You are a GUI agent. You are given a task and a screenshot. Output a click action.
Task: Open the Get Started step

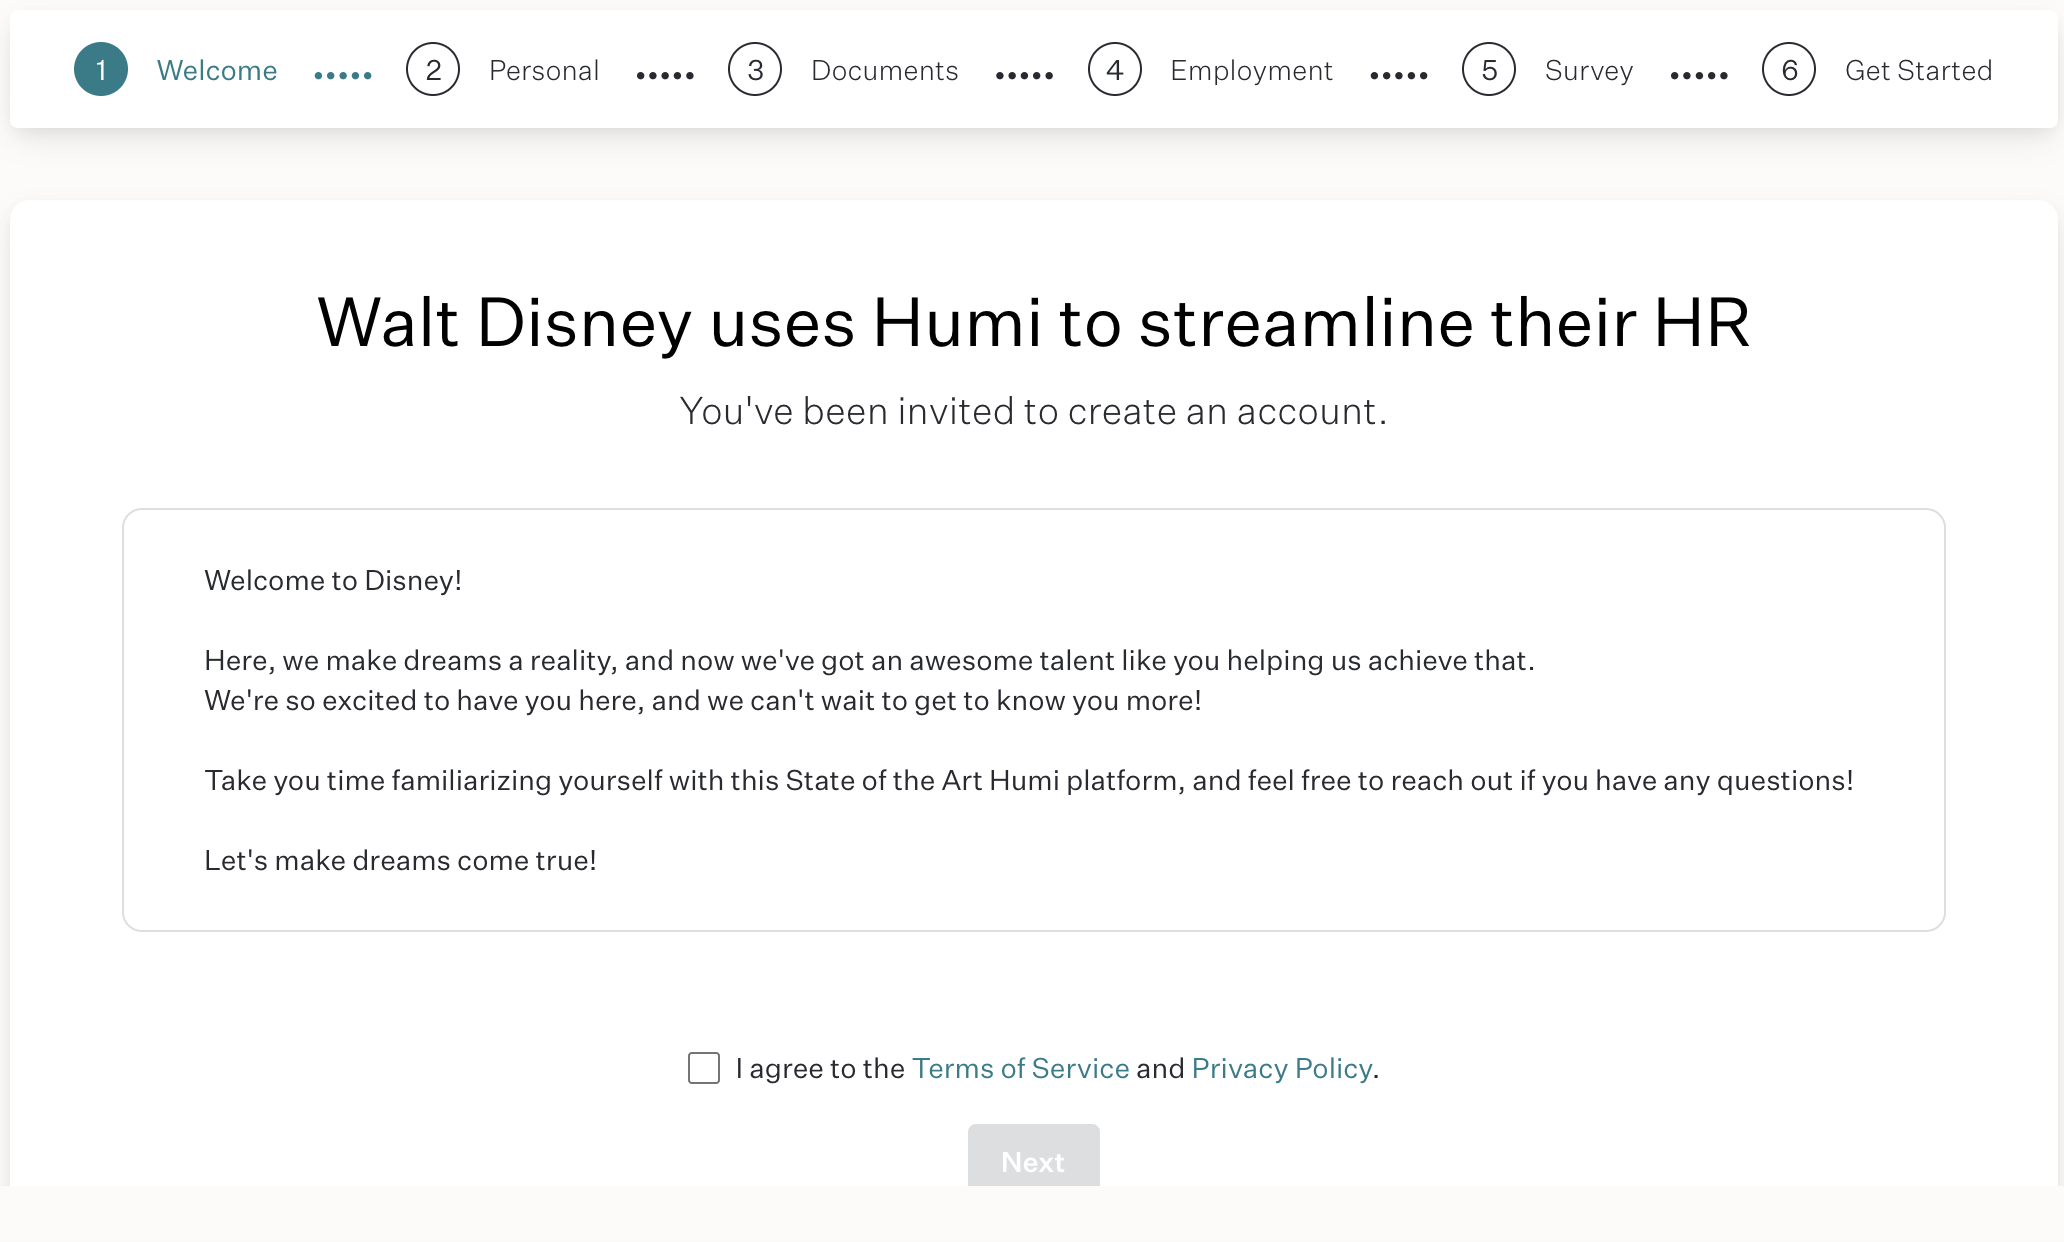click(x=1919, y=70)
